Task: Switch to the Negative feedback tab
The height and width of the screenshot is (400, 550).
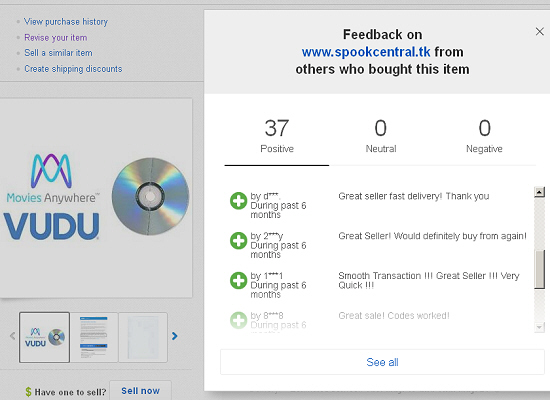Action: coord(484,136)
